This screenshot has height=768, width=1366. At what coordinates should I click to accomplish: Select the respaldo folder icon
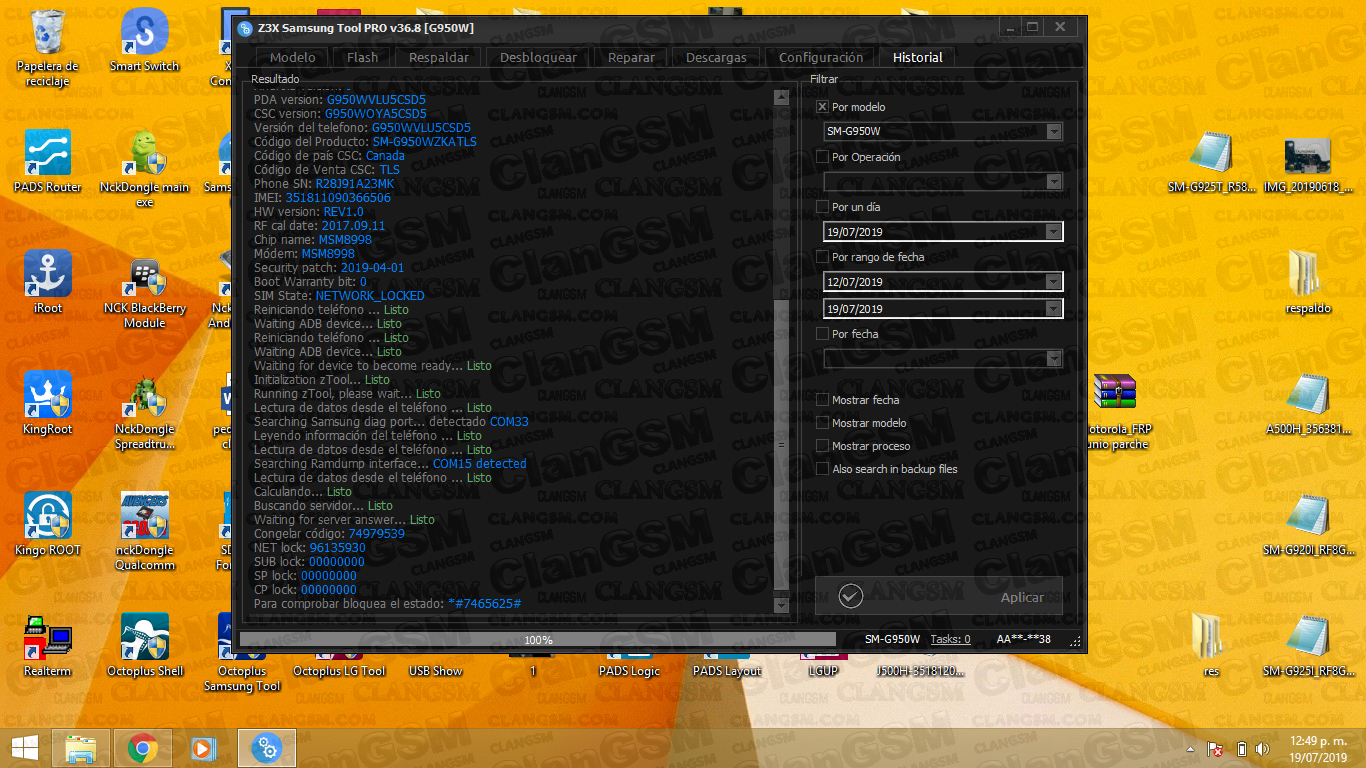(1308, 283)
